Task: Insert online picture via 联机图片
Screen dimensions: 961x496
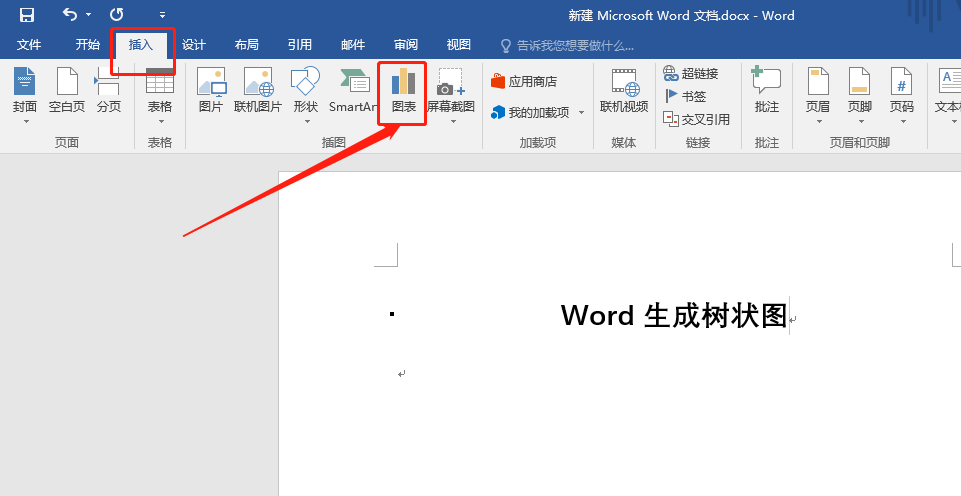Action: tap(258, 91)
